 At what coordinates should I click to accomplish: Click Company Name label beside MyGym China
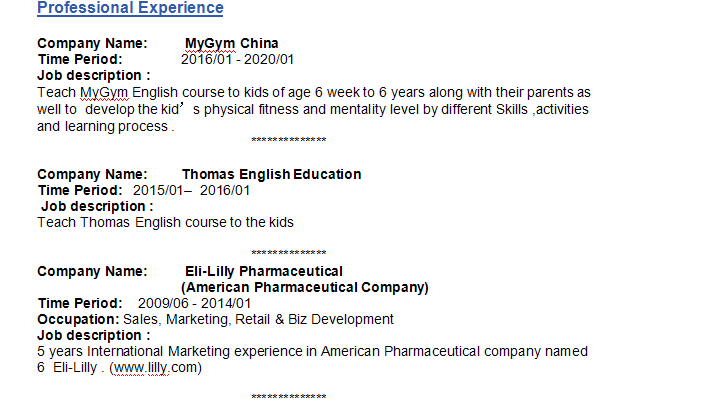tap(92, 44)
